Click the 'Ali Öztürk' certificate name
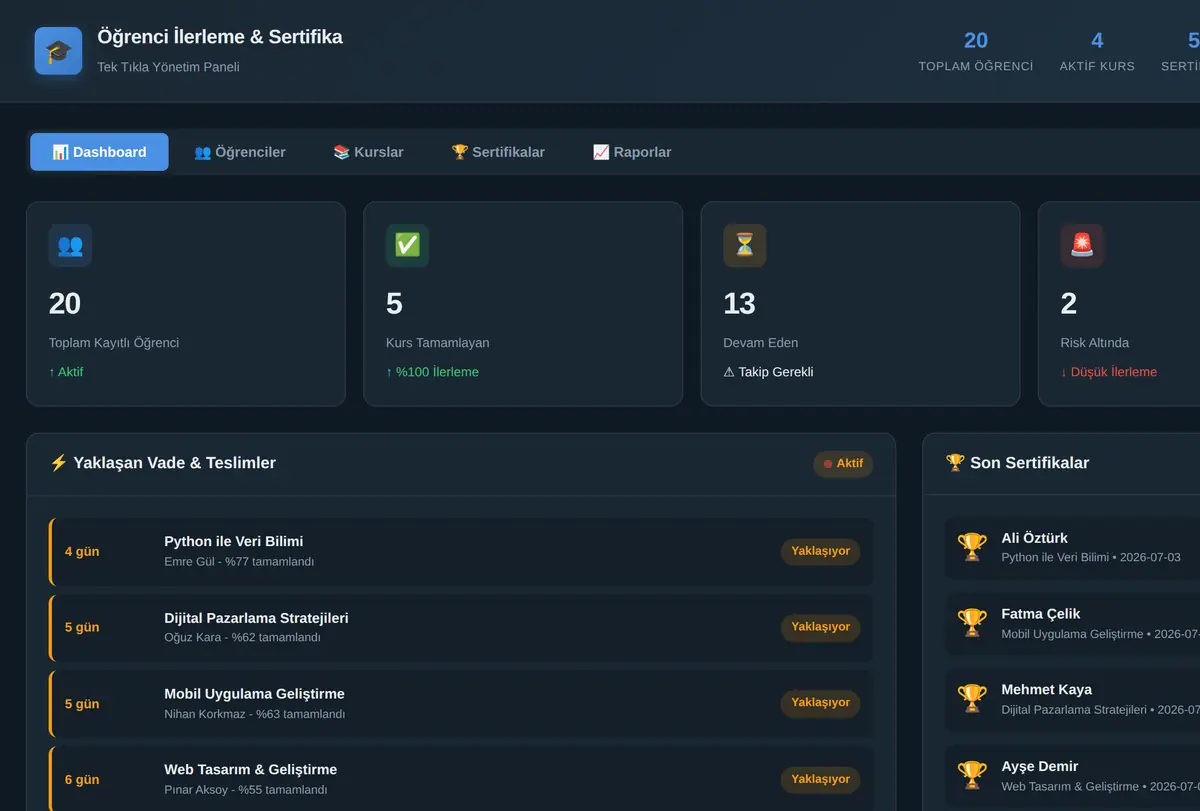The height and width of the screenshot is (811, 1200). click(1035, 538)
